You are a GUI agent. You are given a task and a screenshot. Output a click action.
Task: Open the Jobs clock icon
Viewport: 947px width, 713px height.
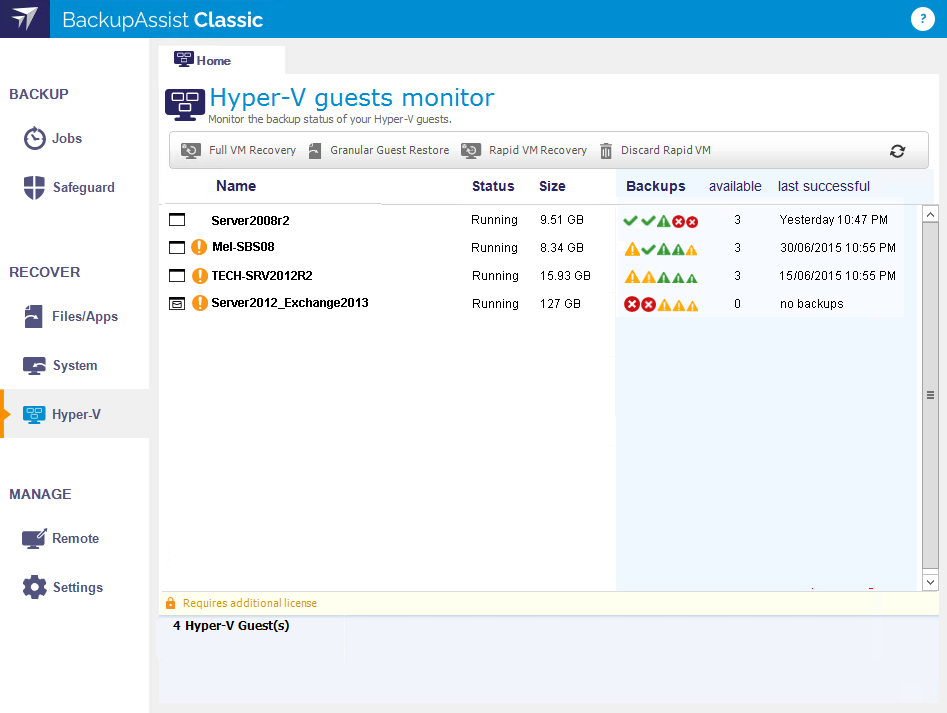pos(34,138)
